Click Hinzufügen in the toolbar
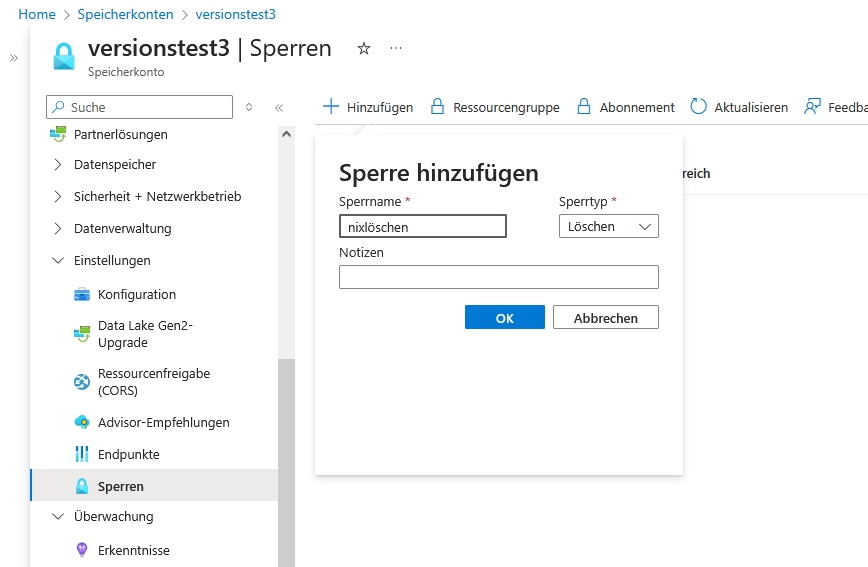868x567 pixels. pos(367,107)
